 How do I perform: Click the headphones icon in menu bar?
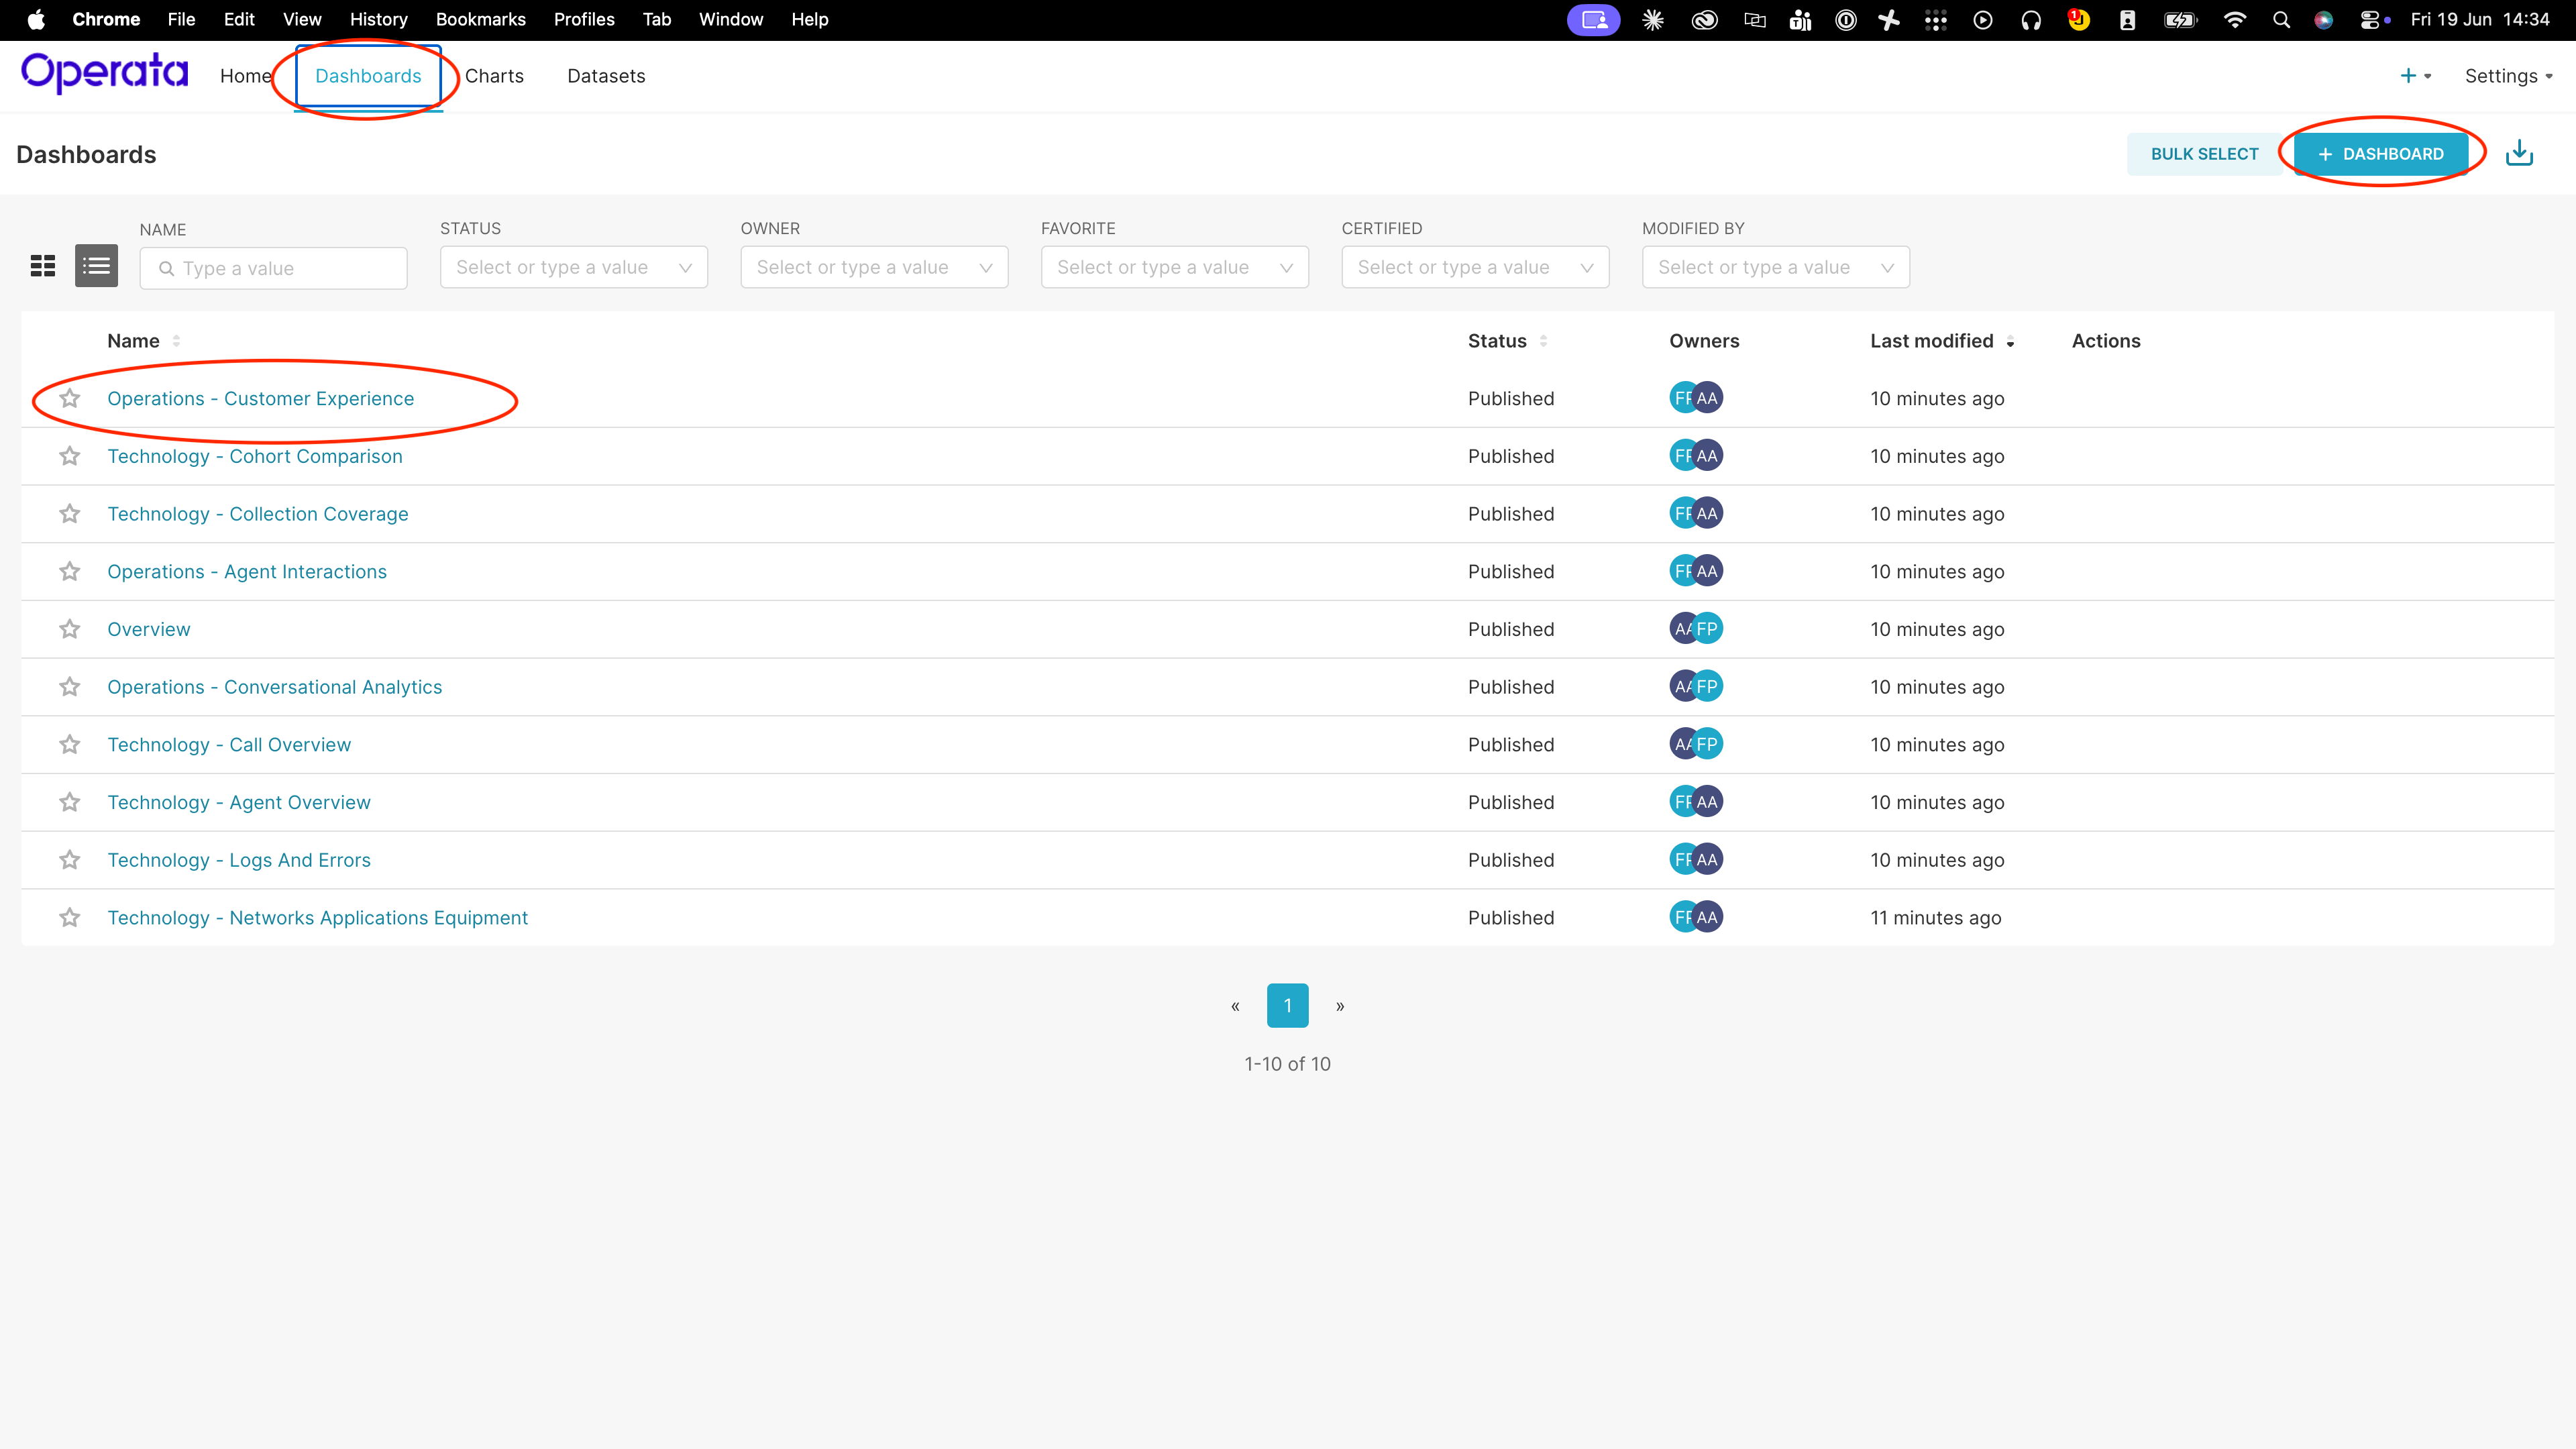pos(2031,19)
